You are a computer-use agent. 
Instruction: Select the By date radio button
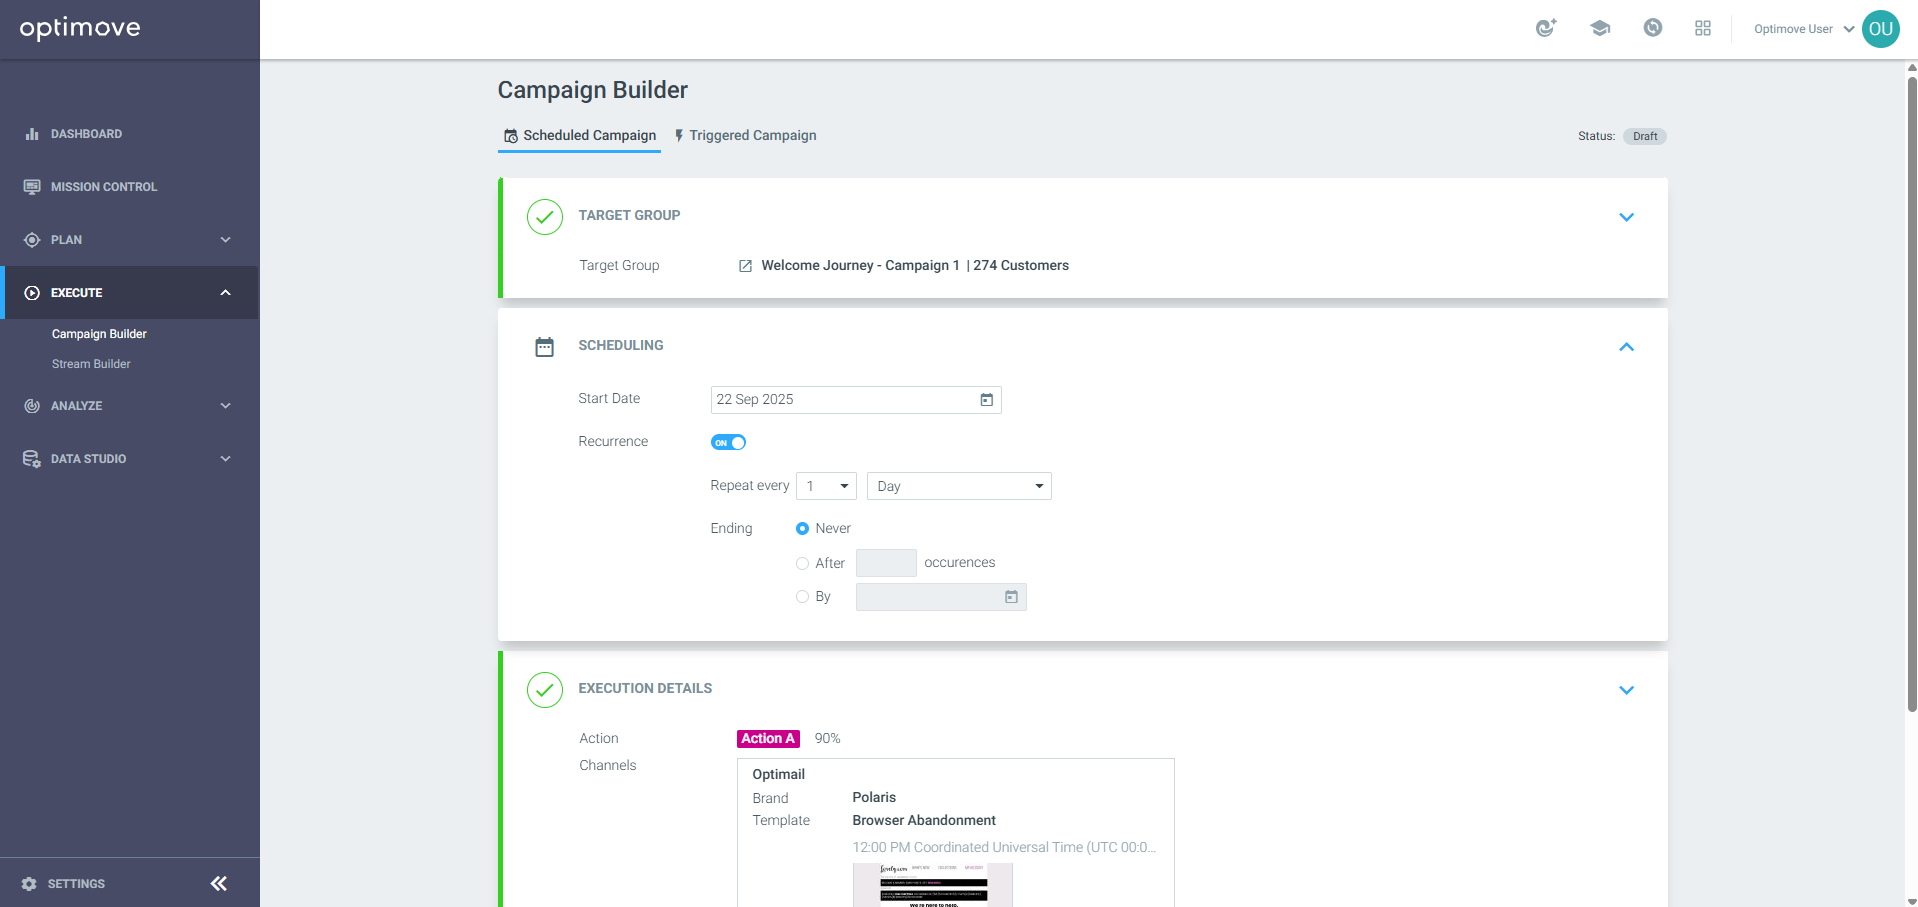[802, 597]
